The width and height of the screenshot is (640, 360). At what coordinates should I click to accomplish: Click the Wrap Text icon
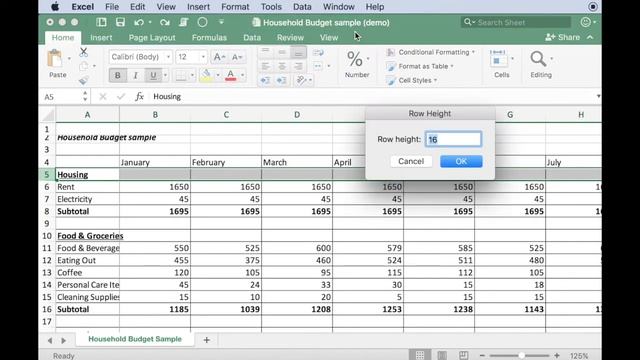tap(318, 52)
